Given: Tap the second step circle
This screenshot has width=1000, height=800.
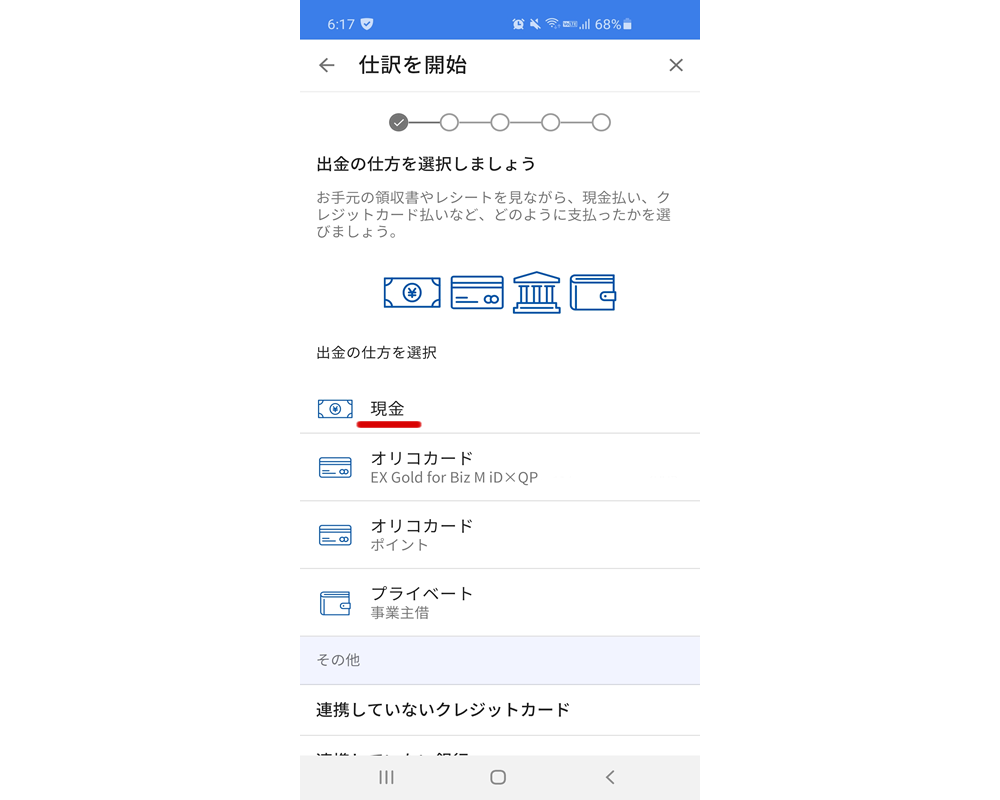Looking at the screenshot, I should pos(449,122).
